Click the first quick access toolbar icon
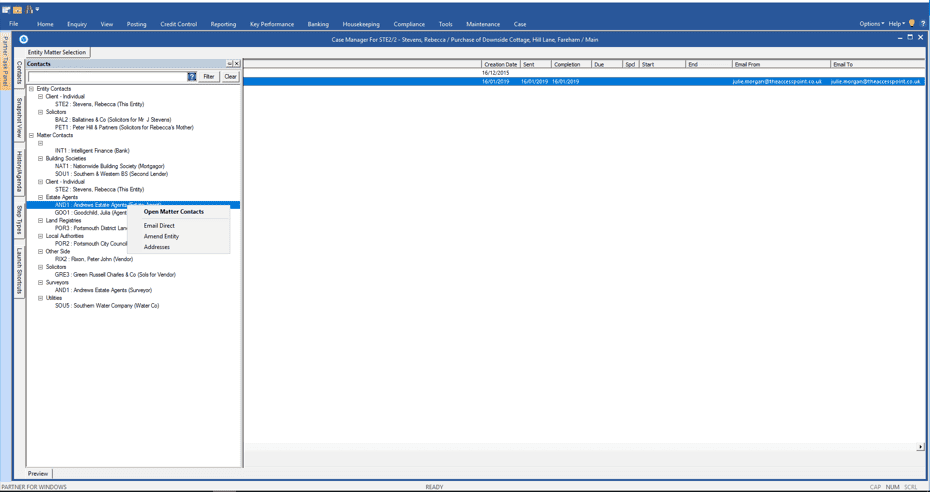 6,9
